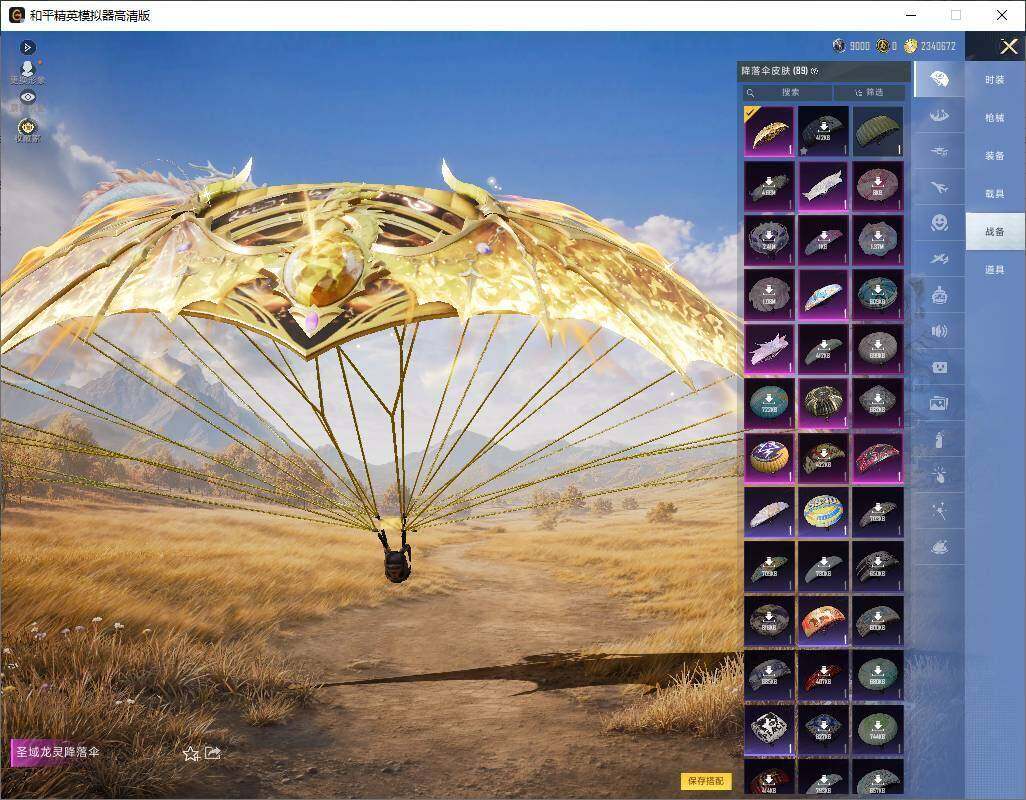The image size is (1026, 800).
Task: Select the spray can category icon
Action: click(940, 439)
